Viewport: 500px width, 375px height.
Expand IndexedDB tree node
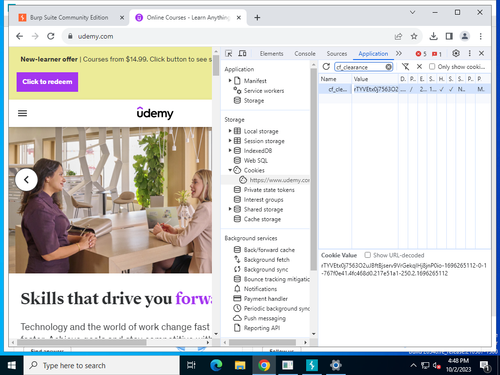pos(230,150)
